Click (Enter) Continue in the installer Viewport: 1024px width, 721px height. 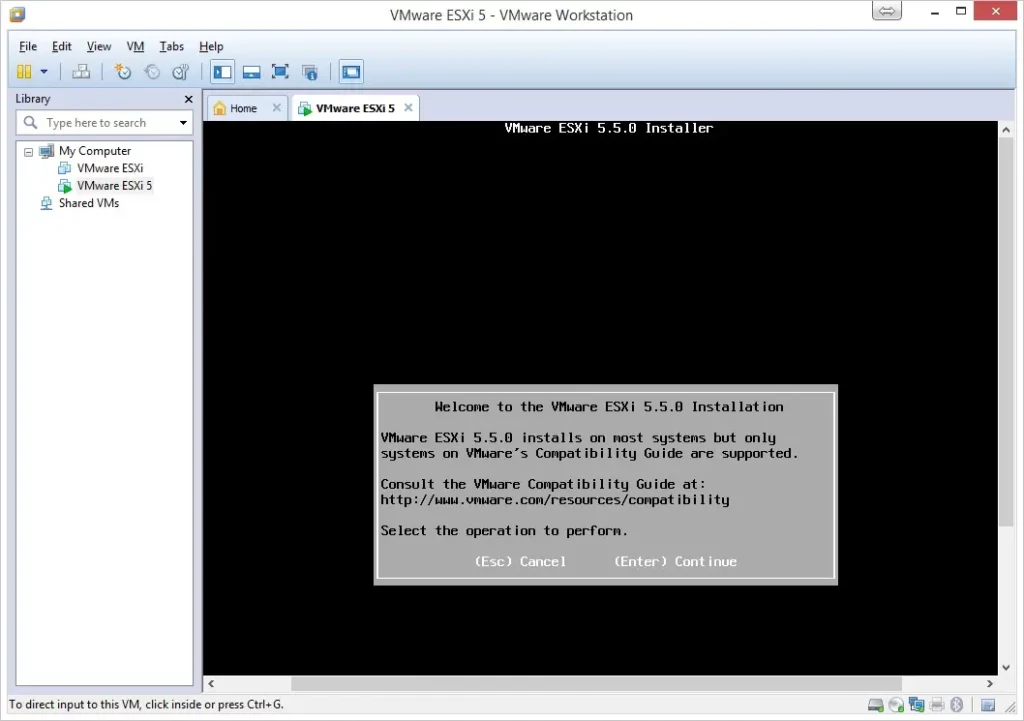point(675,562)
